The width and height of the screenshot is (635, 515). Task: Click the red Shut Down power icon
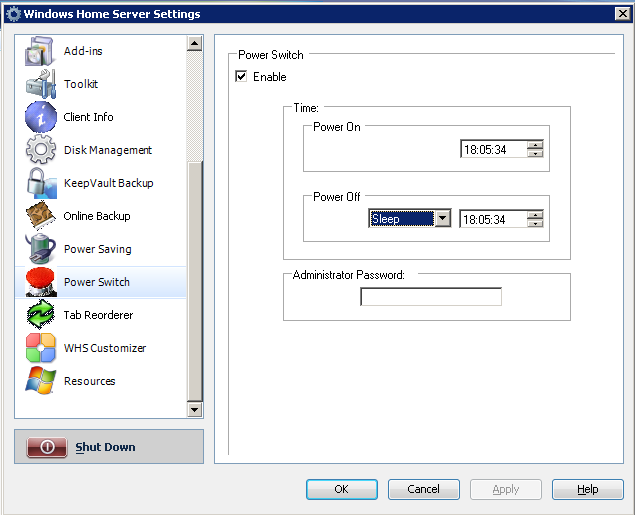(x=47, y=447)
